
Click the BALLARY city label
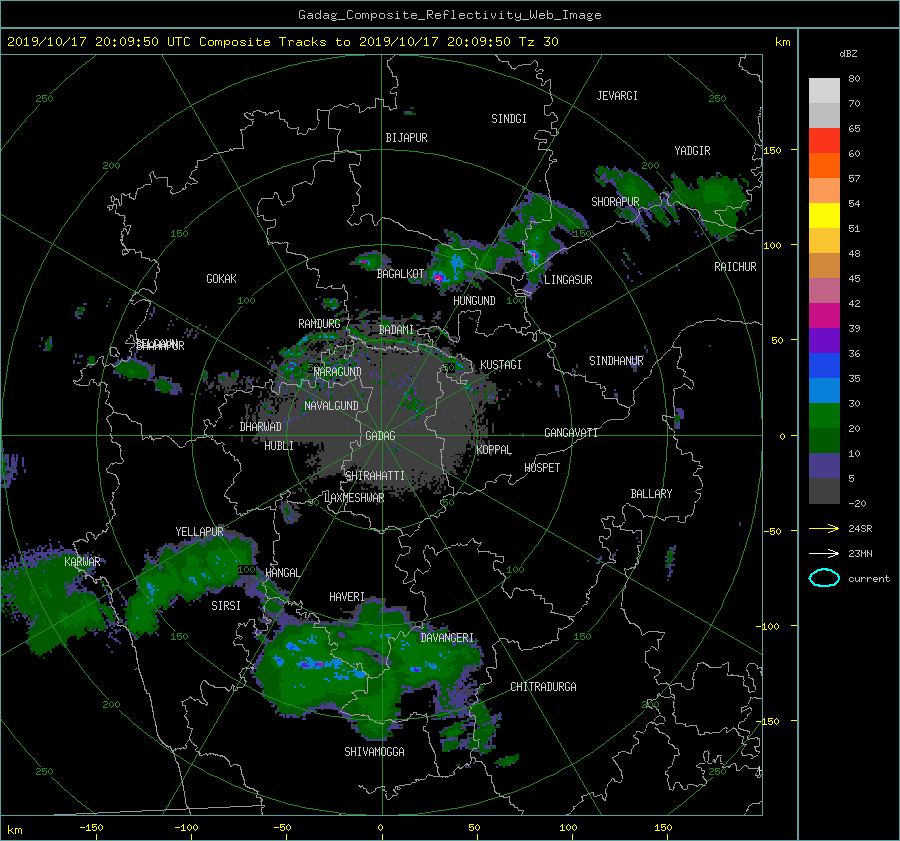651,494
